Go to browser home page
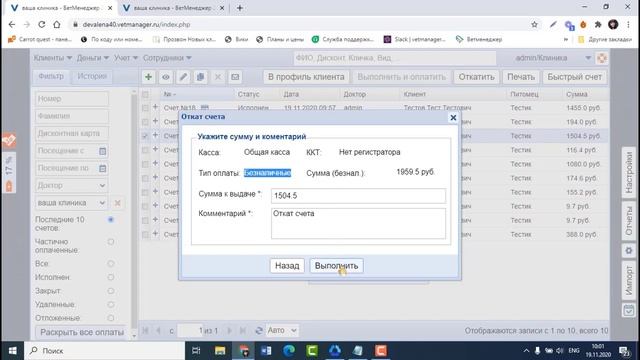Viewport: 640px width, 360px height. (57, 24)
